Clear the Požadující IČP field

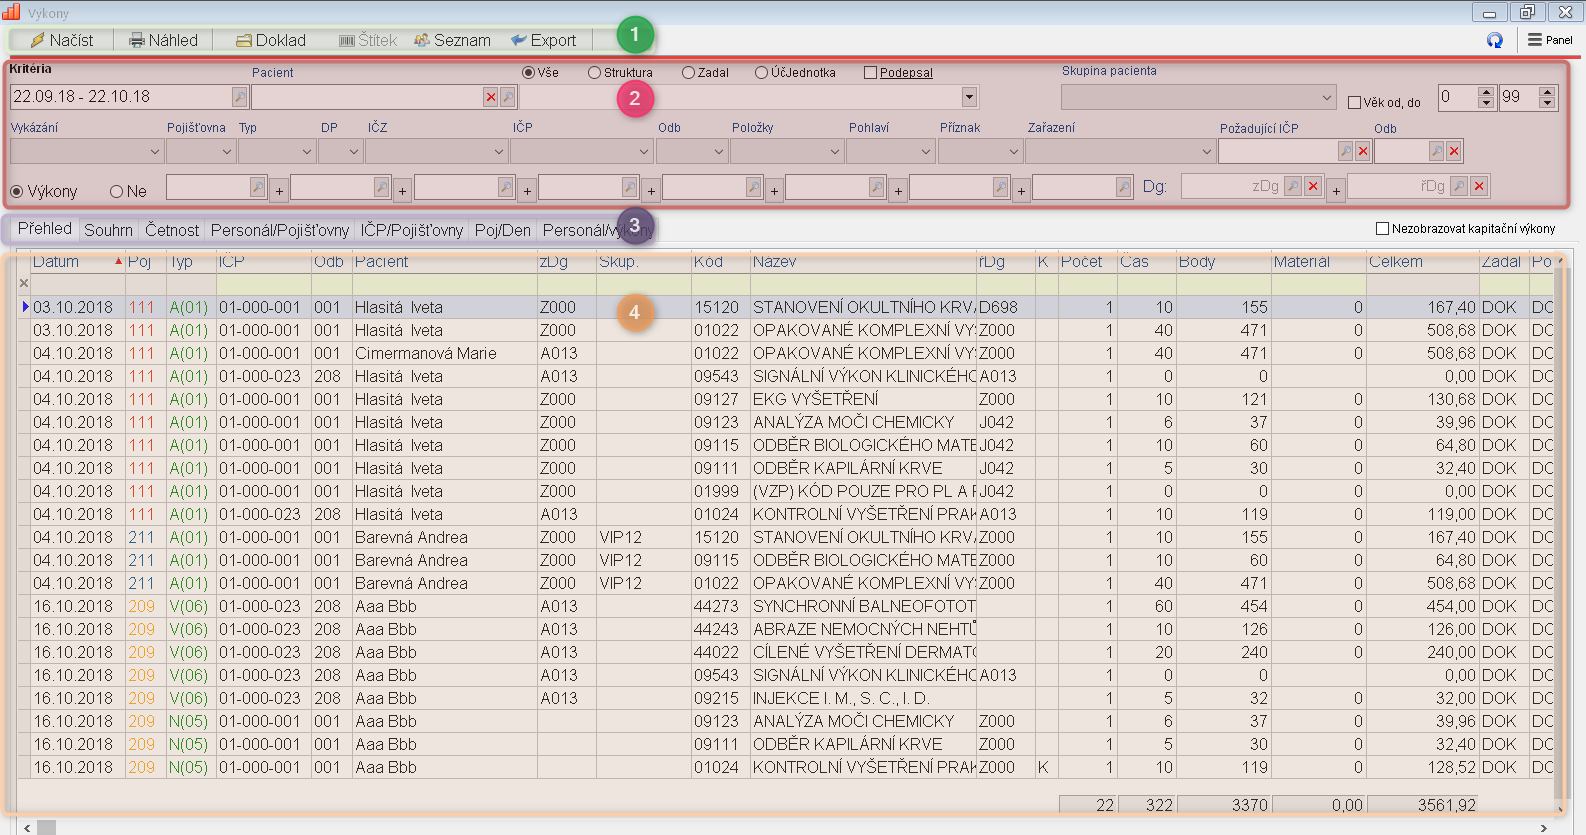1362,151
